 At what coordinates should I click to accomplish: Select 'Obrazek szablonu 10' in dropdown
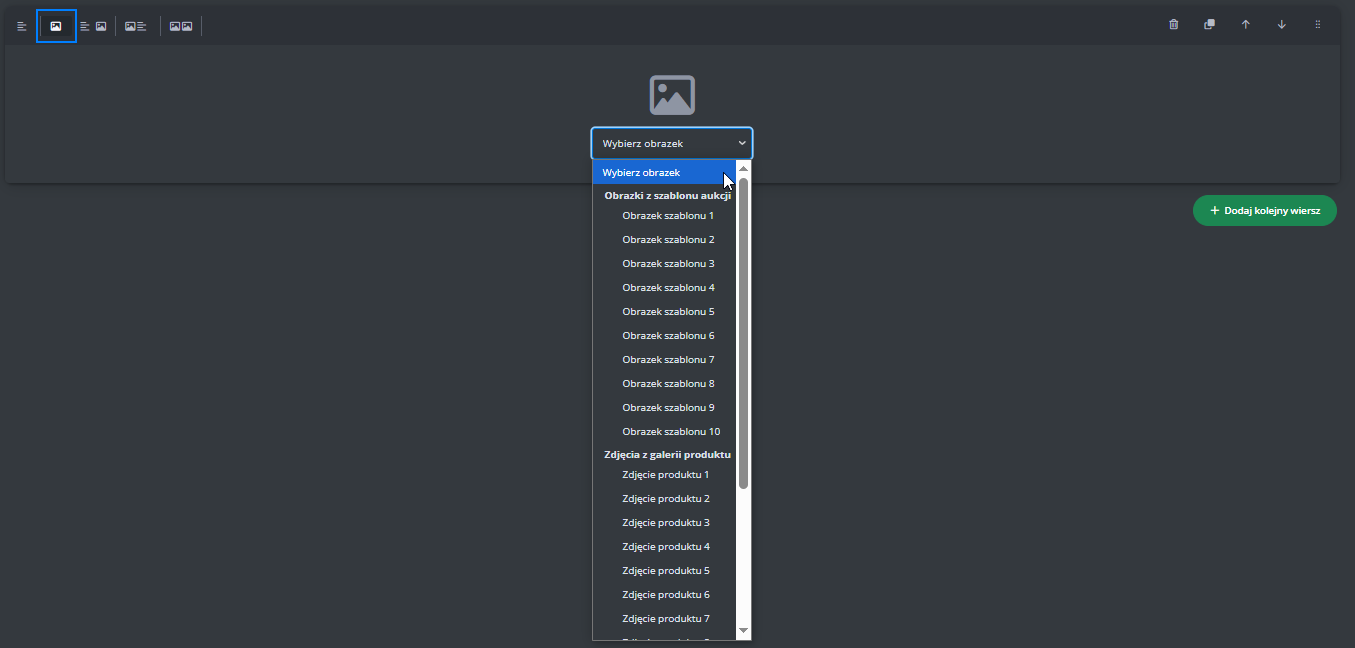670,432
